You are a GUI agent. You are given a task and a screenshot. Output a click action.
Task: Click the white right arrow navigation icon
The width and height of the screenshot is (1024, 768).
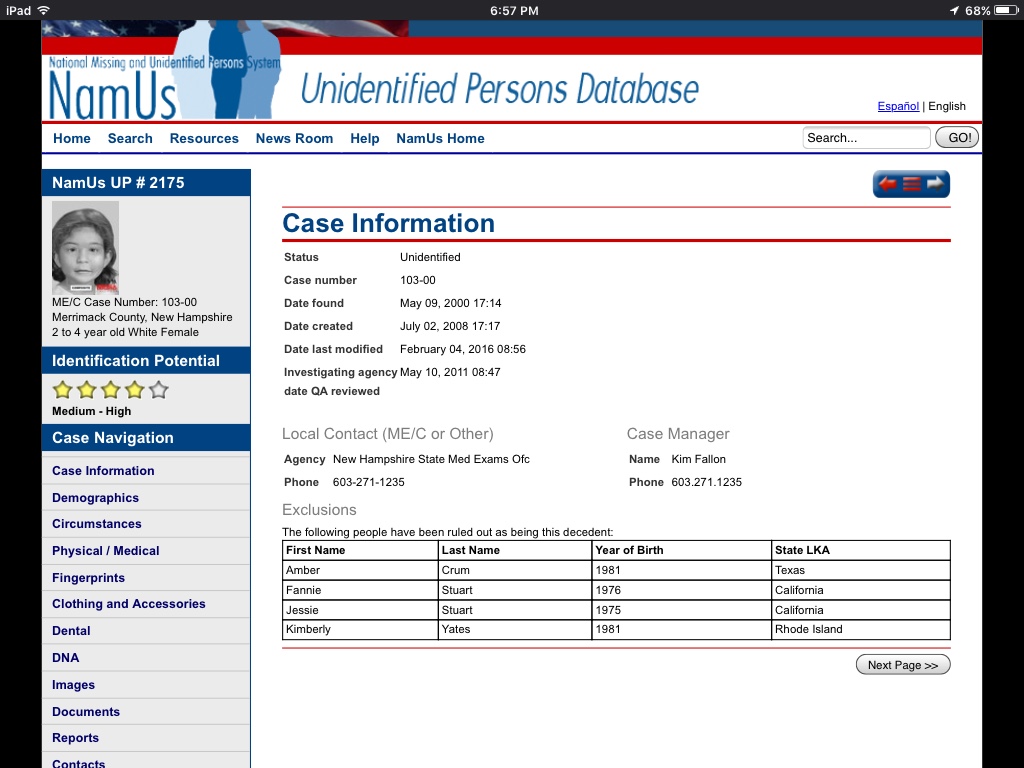tap(935, 184)
